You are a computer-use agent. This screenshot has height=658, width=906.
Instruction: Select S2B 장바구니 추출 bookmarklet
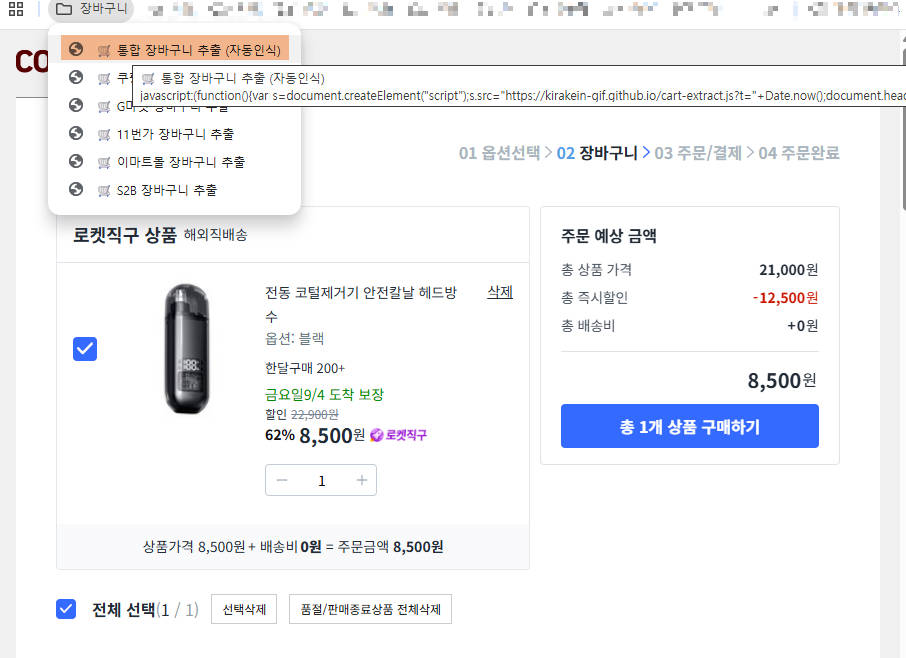175,189
